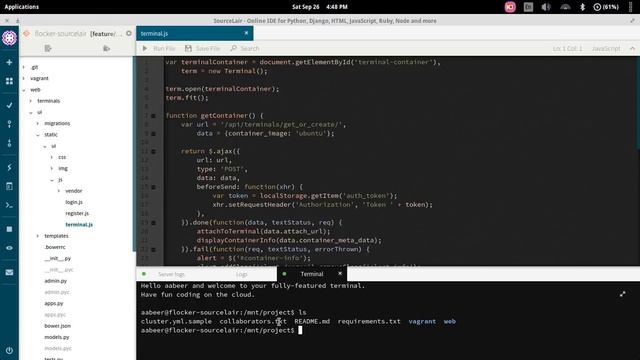The width and height of the screenshot is (640, 360).
Task: Click the eye preview icon in sidebar
Action: coord(9,248)
